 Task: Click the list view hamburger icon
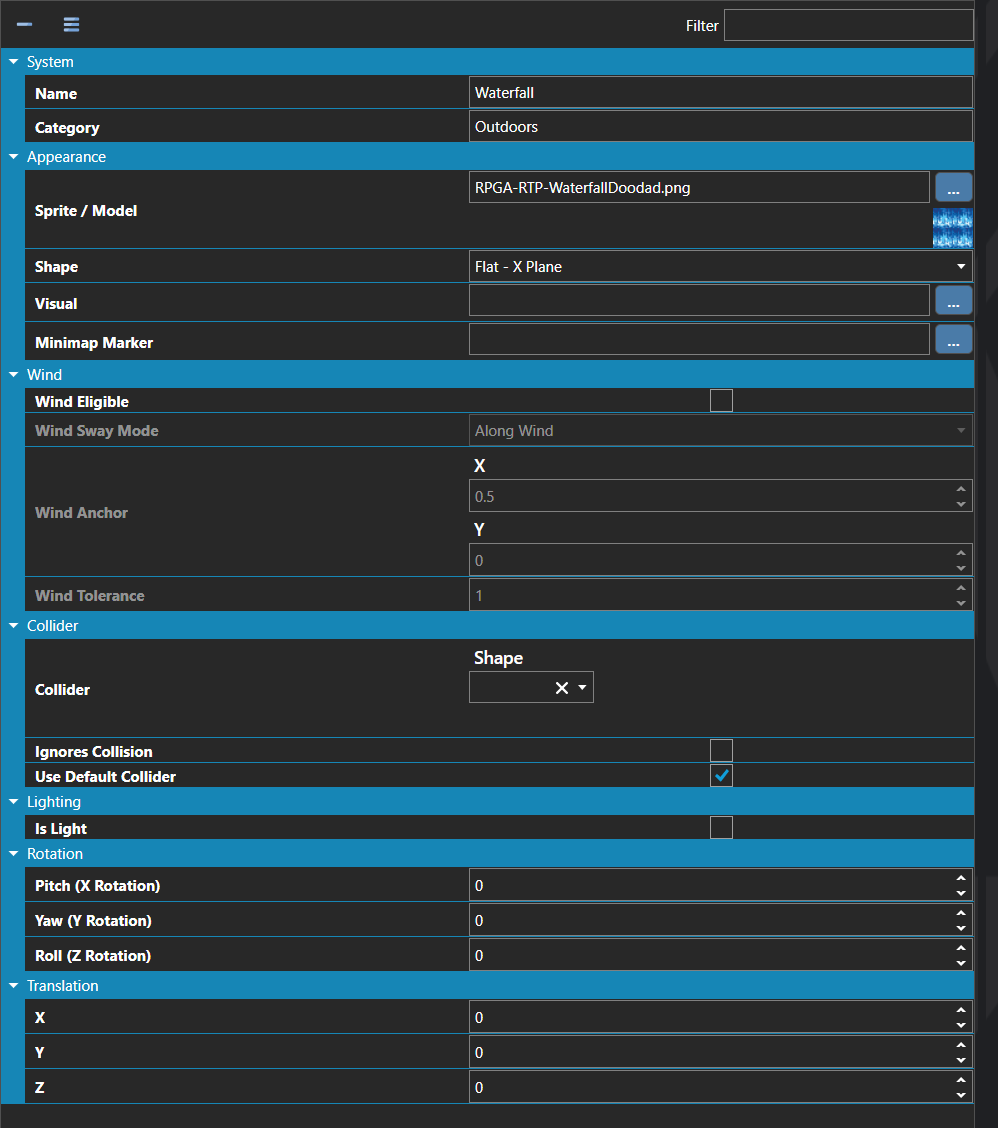point(71,24)
